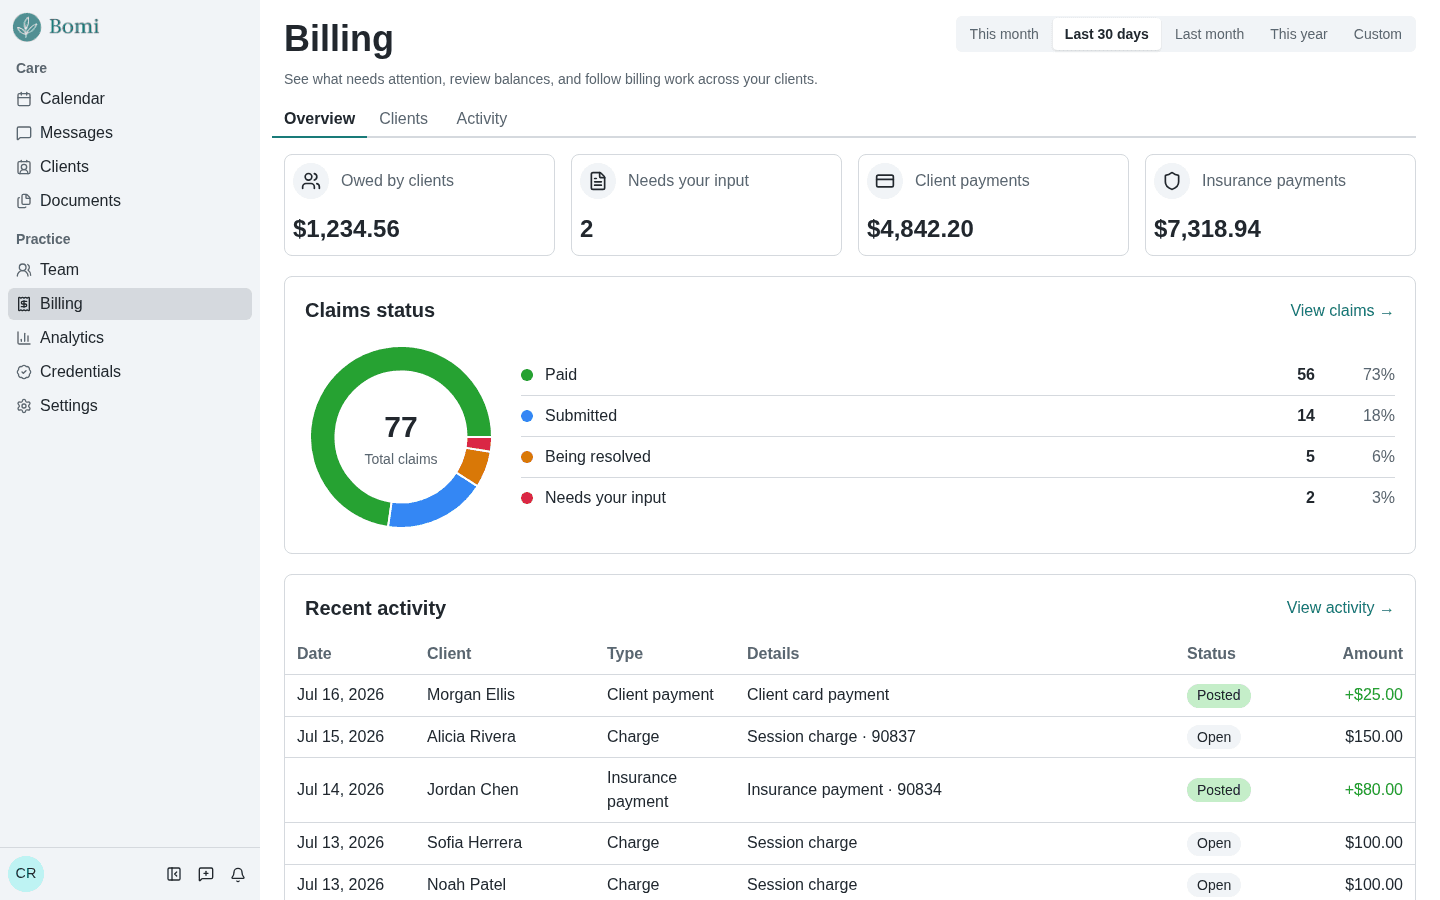This screenshot has width=1440, height=900.
Task: Open Credentials in the sidebar
Action: click(x=130, y=372)
